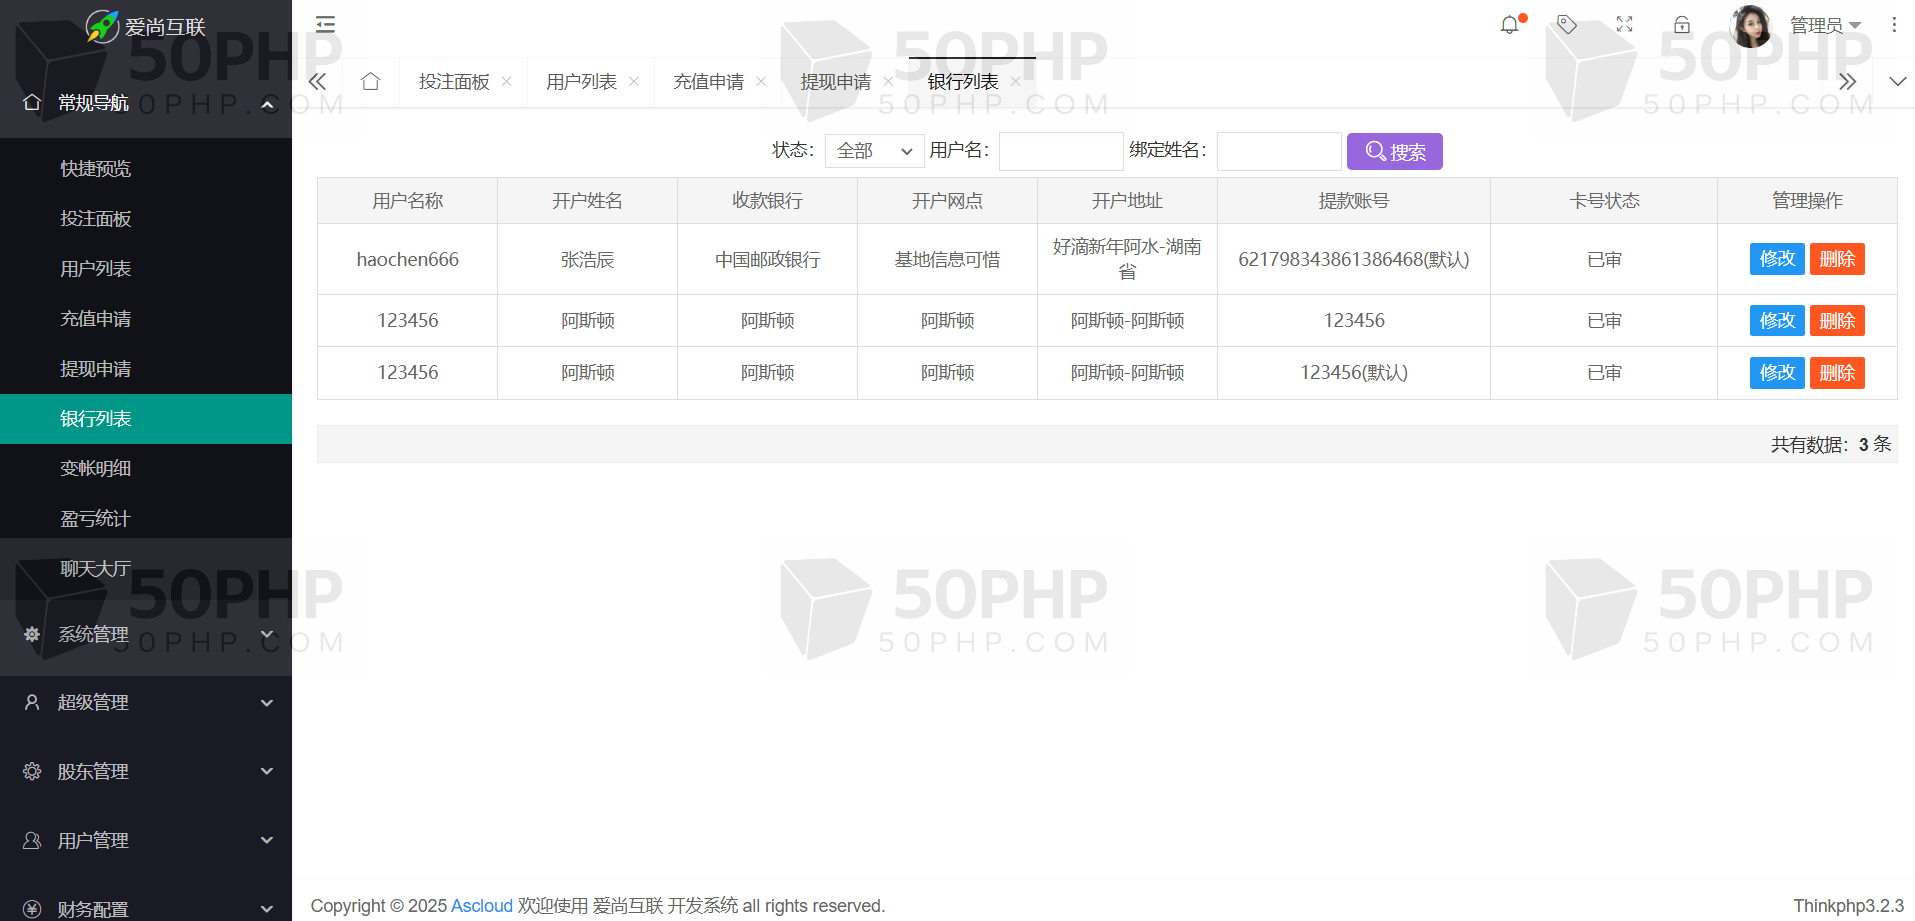Click the purple 搜索 search button

pyautogui.click(x=1394, y=152)
